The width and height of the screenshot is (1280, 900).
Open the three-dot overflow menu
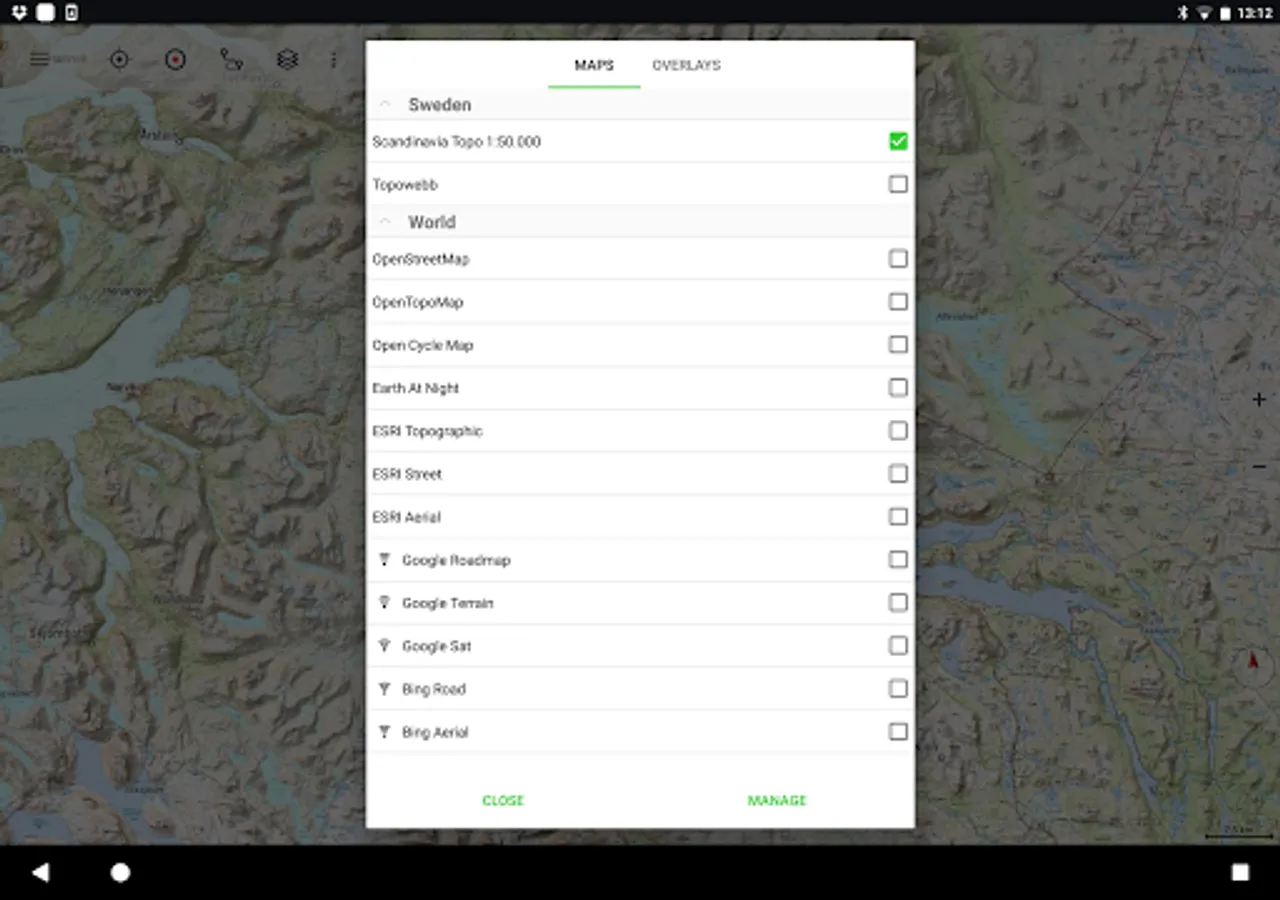pyautogui.click(x=333, y=60)
